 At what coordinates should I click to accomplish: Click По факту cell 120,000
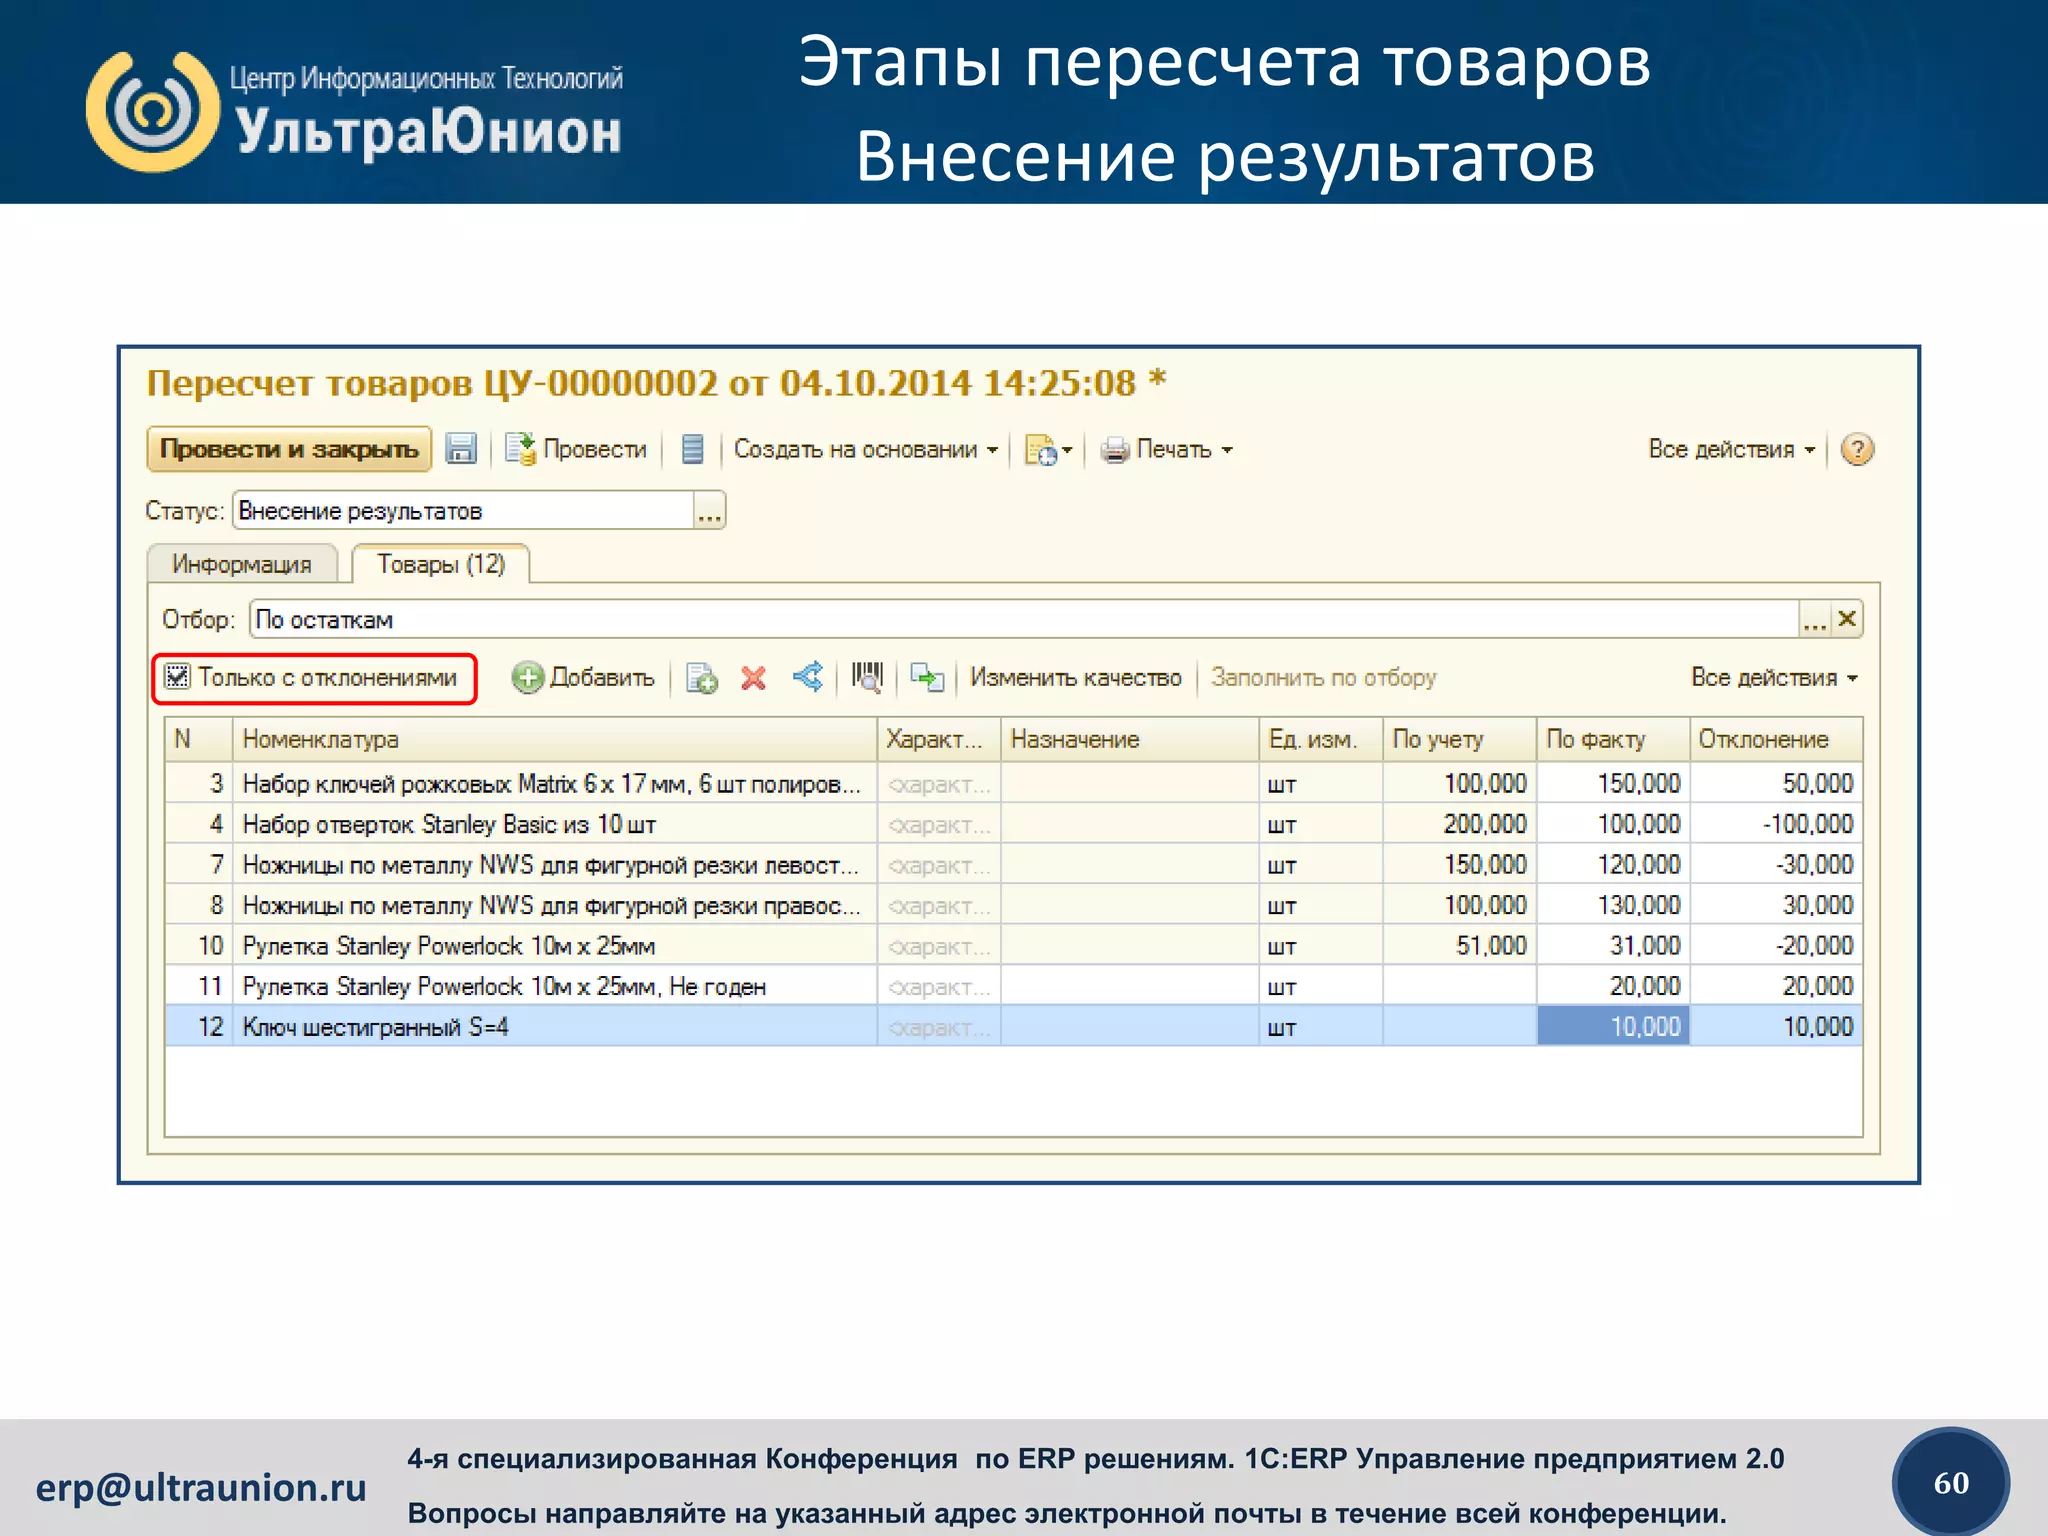pyautogui.click(x=1613, y=865)
